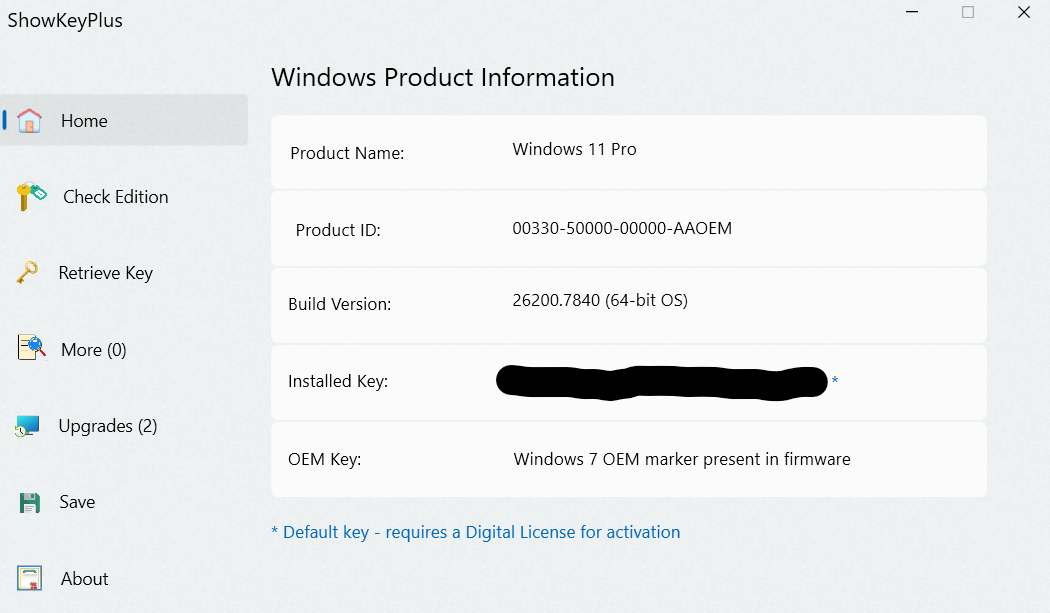The height and width of the screenshot is (613, 1050).
Task: Select the Windows 11 Pro product name value
Action: pos(575,149)
